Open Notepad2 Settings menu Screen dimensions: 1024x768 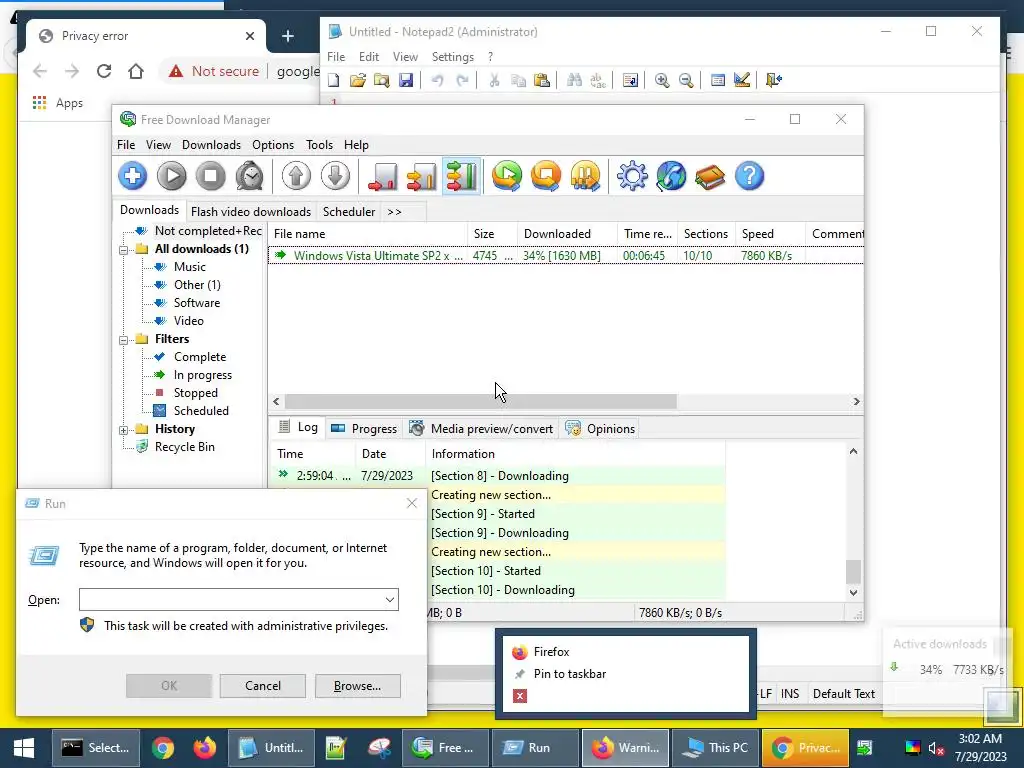[x=453, y=57]
